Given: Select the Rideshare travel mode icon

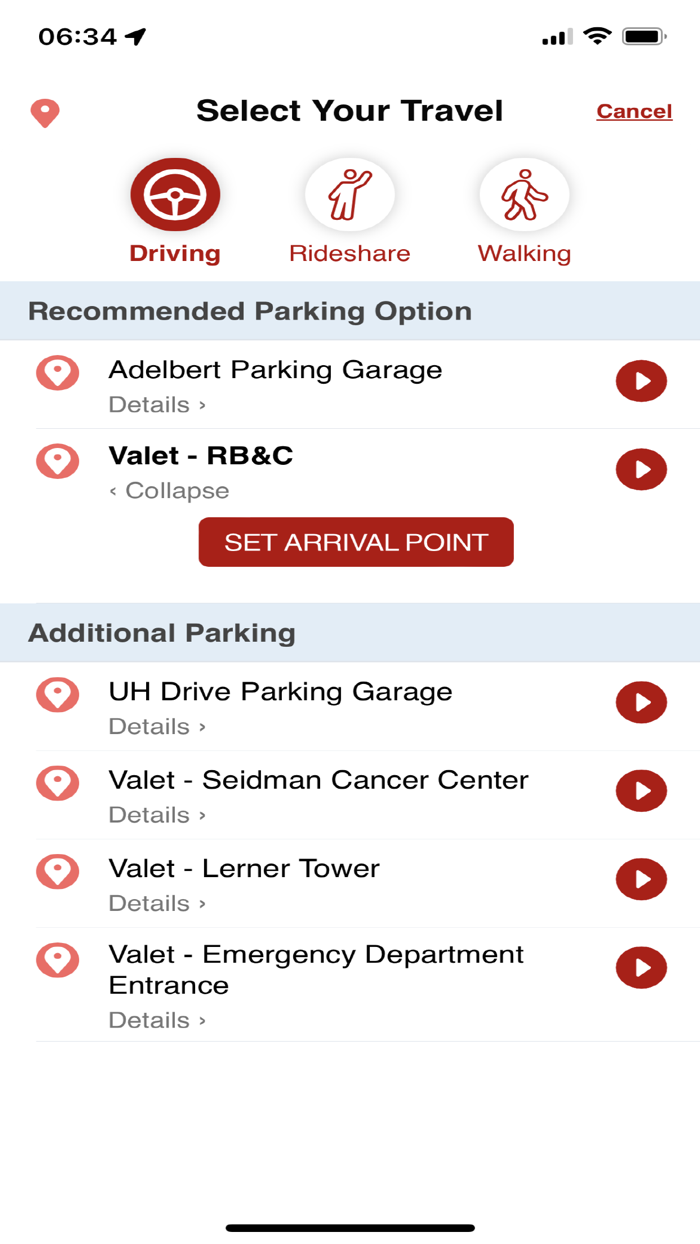Looking at the screenshot, I should tap(349, 194).
